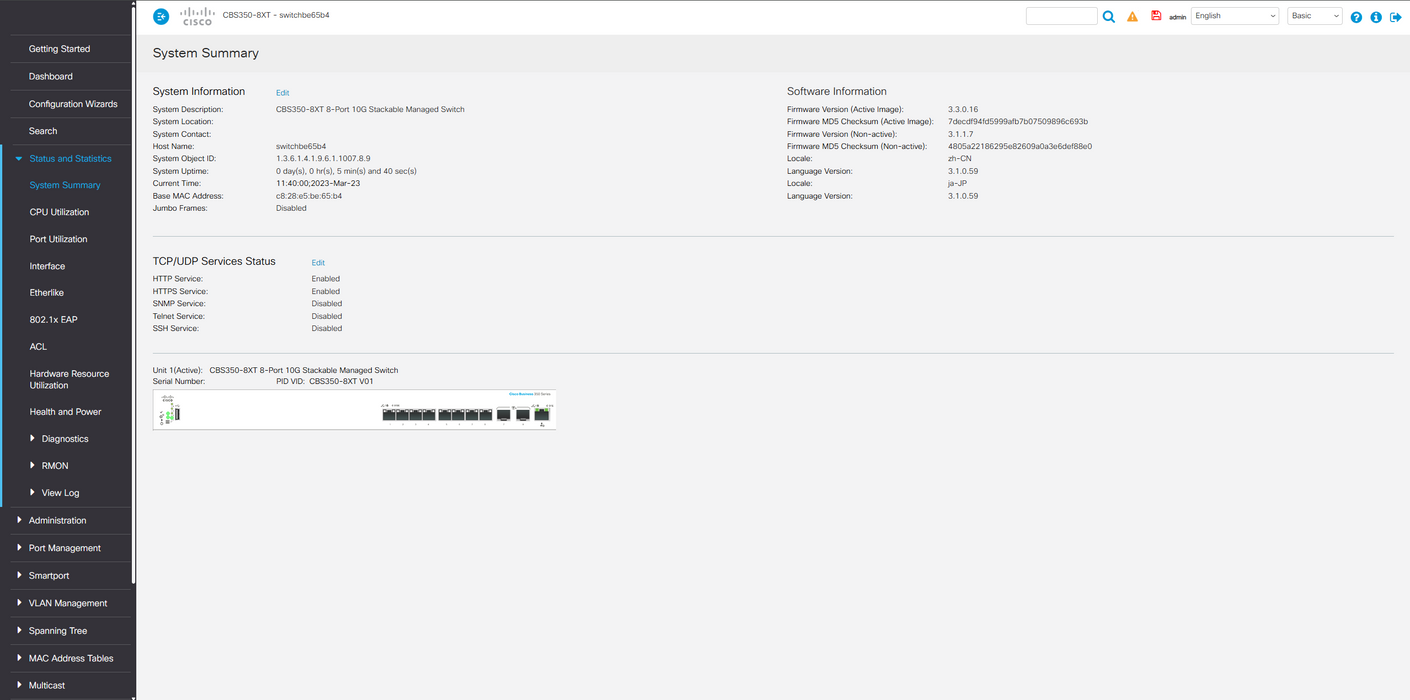Toggle the navigation menu collapse icon
Screen dimensions: 1410x700
coord(161,17)
